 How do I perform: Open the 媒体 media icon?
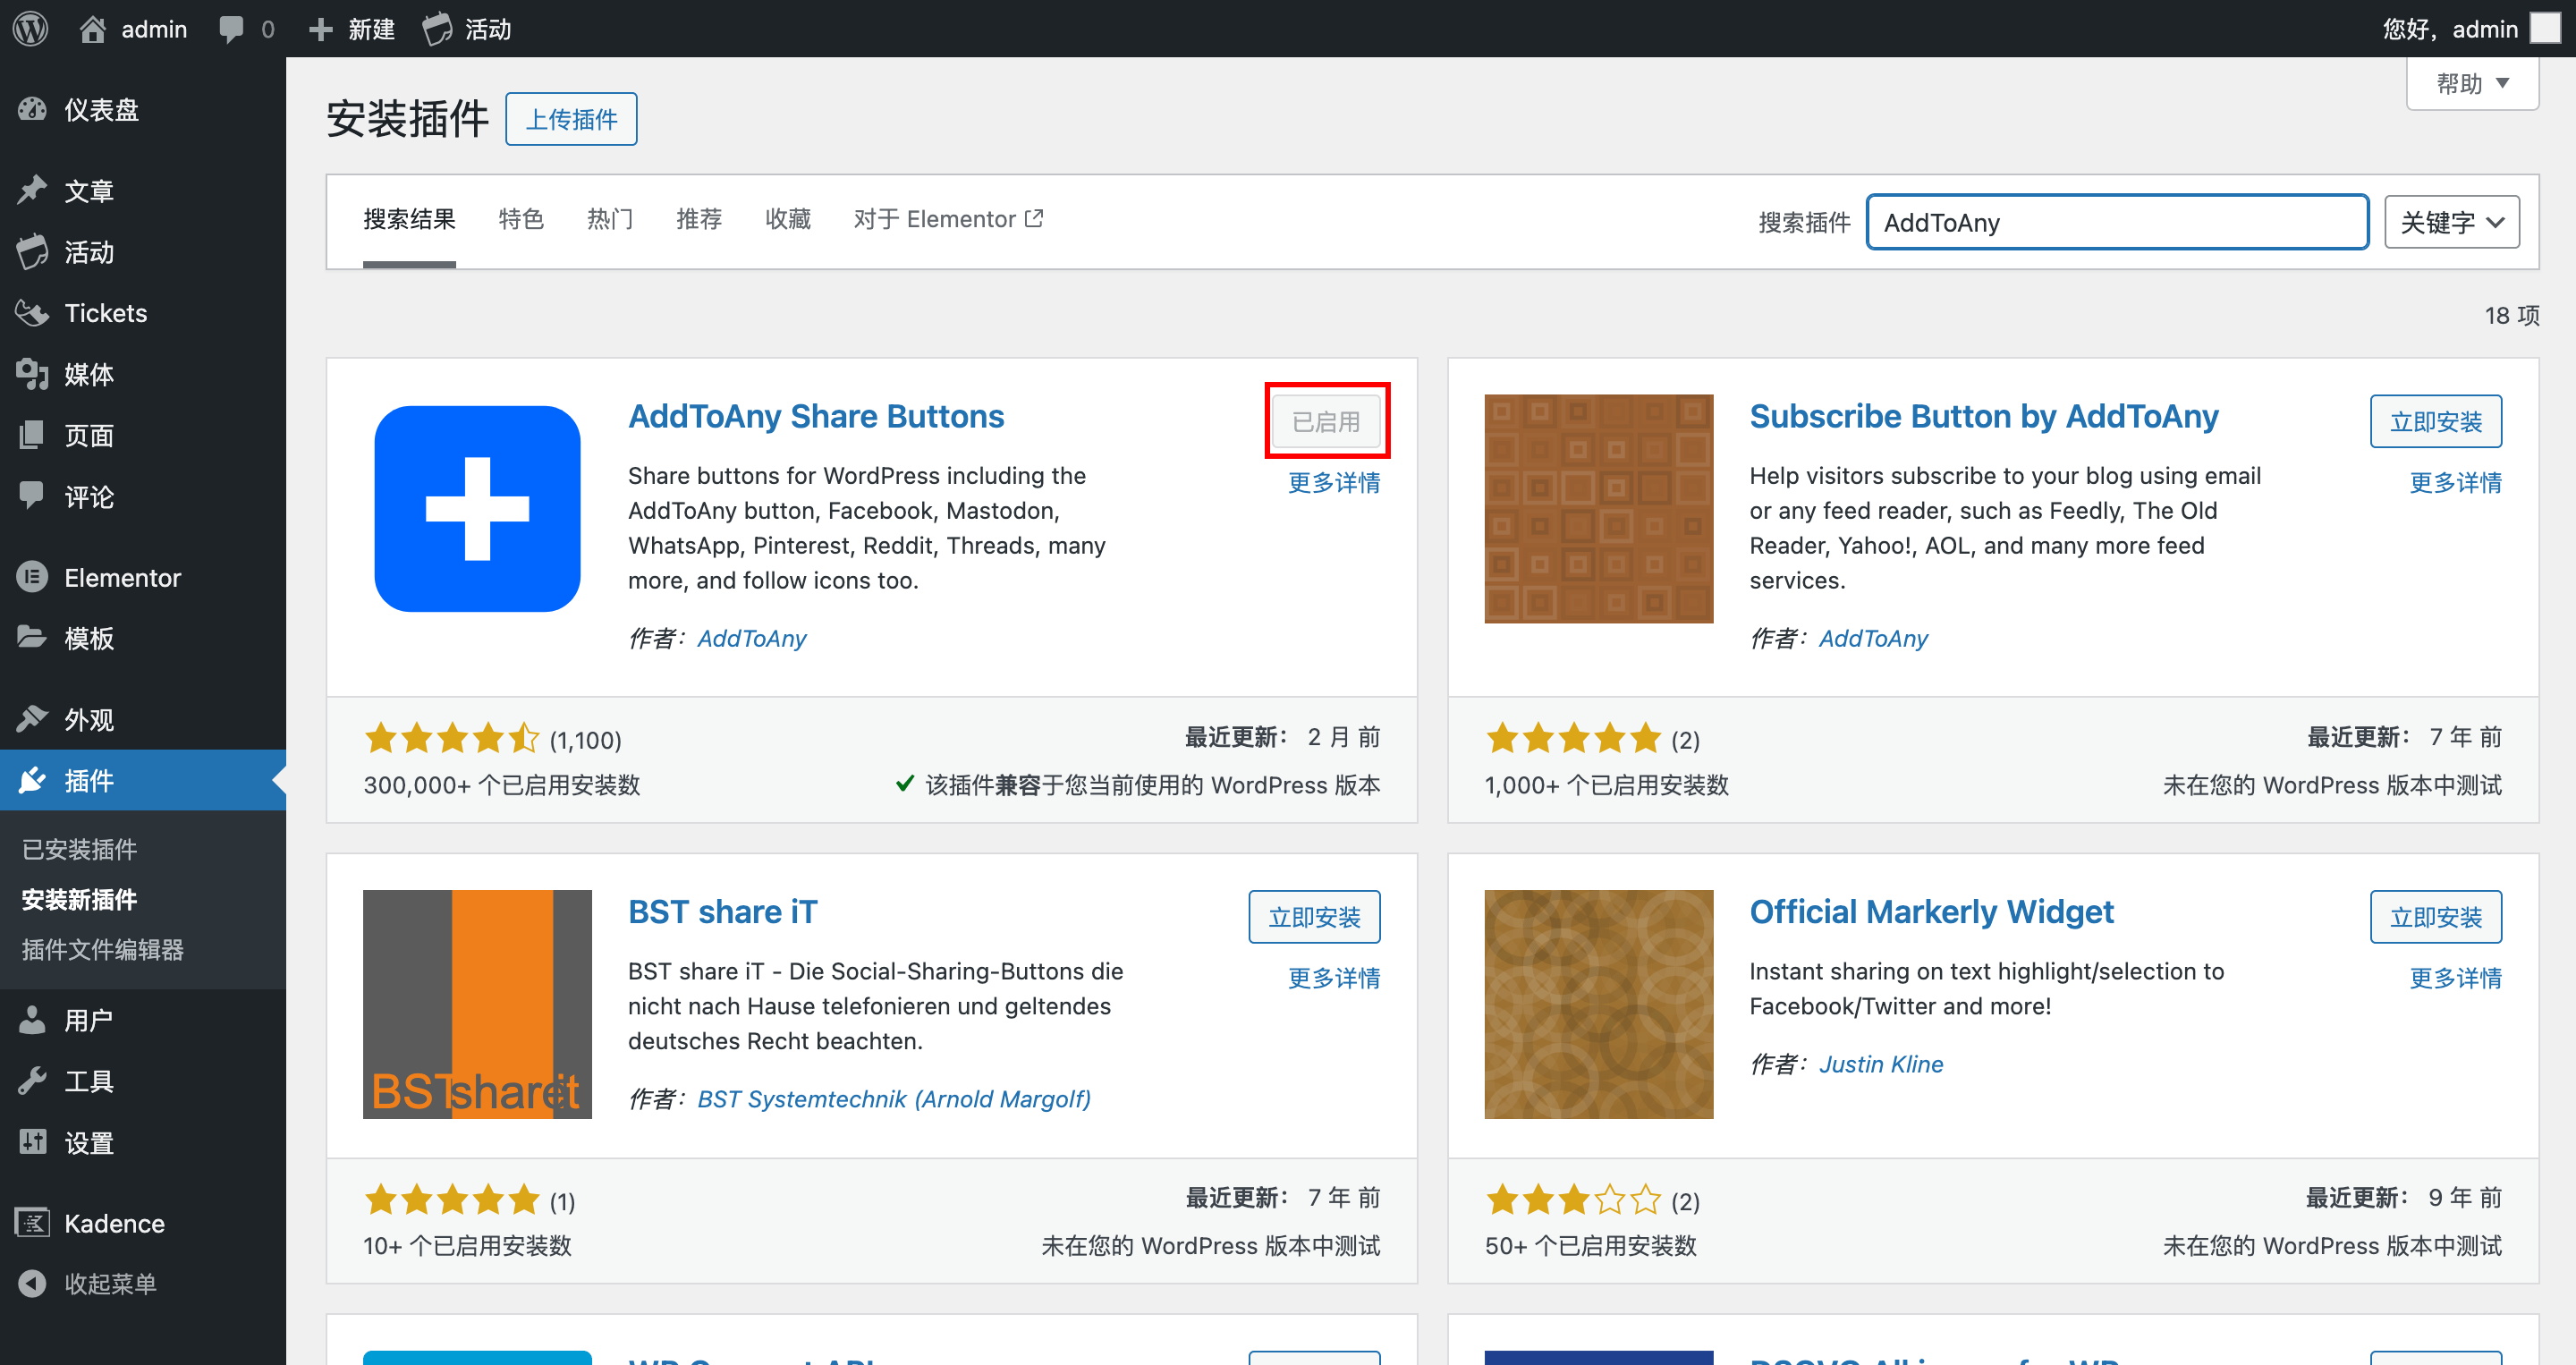pyautogui.click(x=33, y=374)
